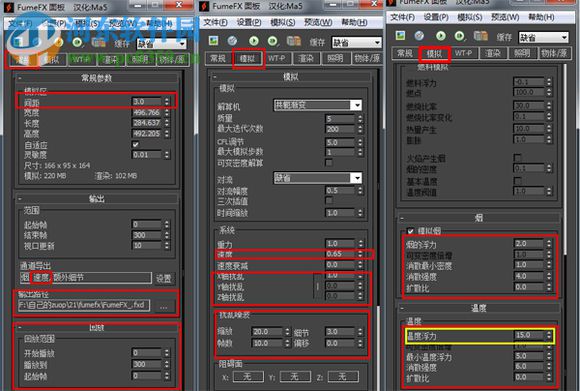Screen dimensions: 580x391
Task: Click the preferences dial icon in right window
Action: 419,36
